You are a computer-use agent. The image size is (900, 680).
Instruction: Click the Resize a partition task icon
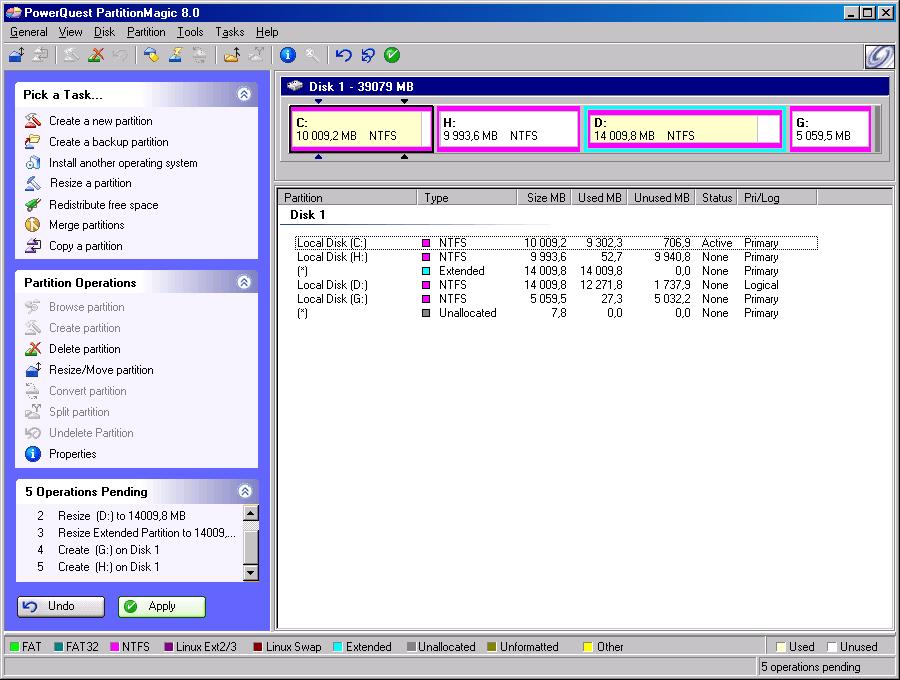pos(33,183)
